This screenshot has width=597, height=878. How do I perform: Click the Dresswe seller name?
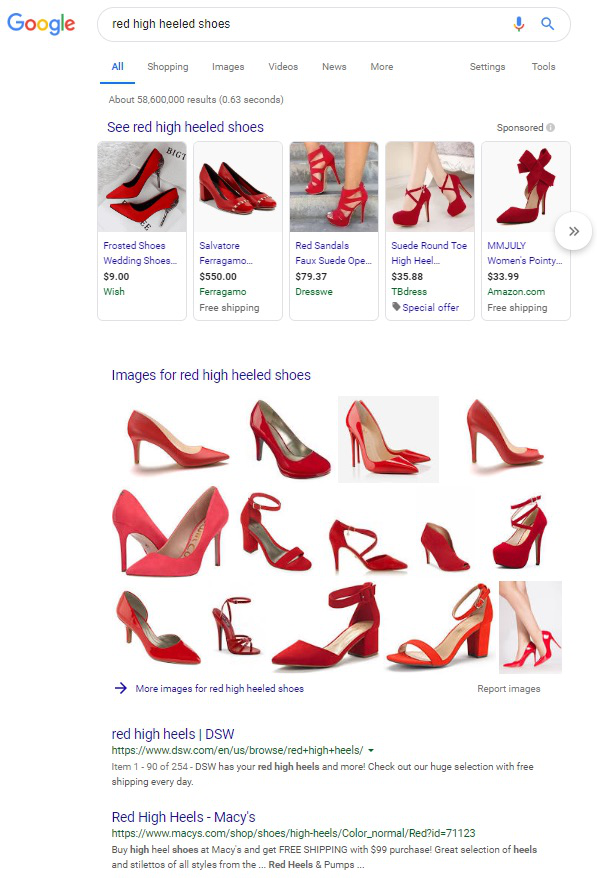314,292
